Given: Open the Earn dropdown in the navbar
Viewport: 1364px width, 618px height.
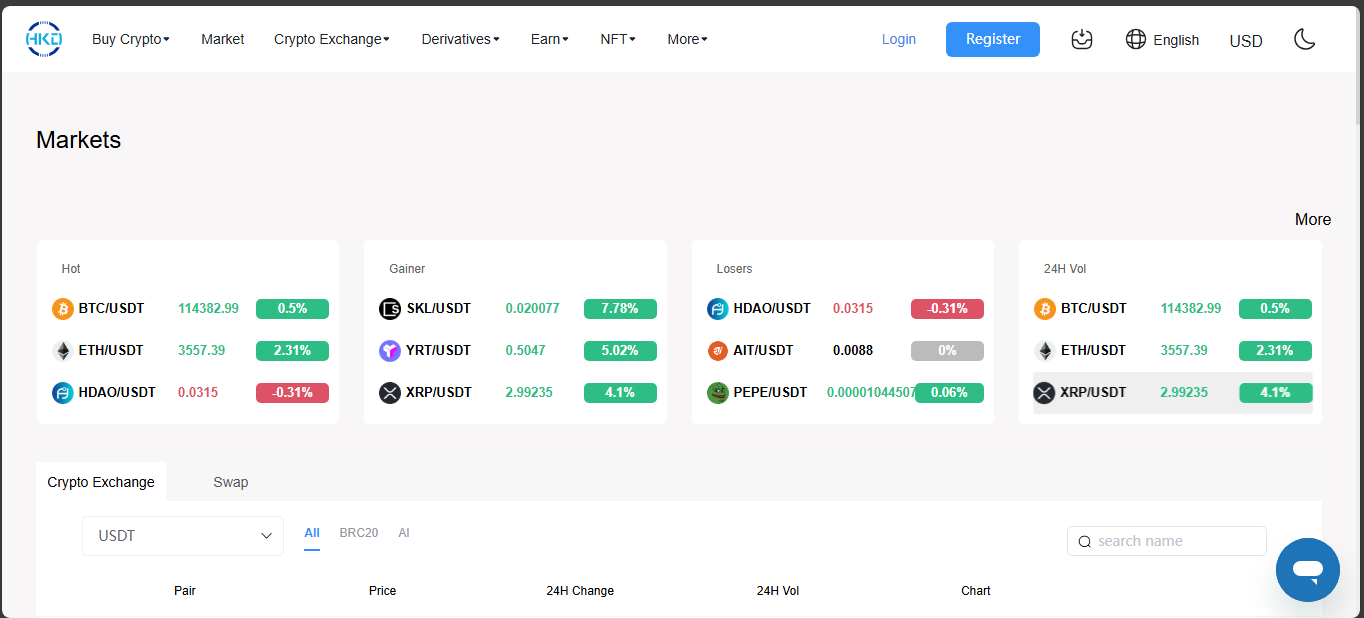Looking at the screenshot, I should (549, 39).
